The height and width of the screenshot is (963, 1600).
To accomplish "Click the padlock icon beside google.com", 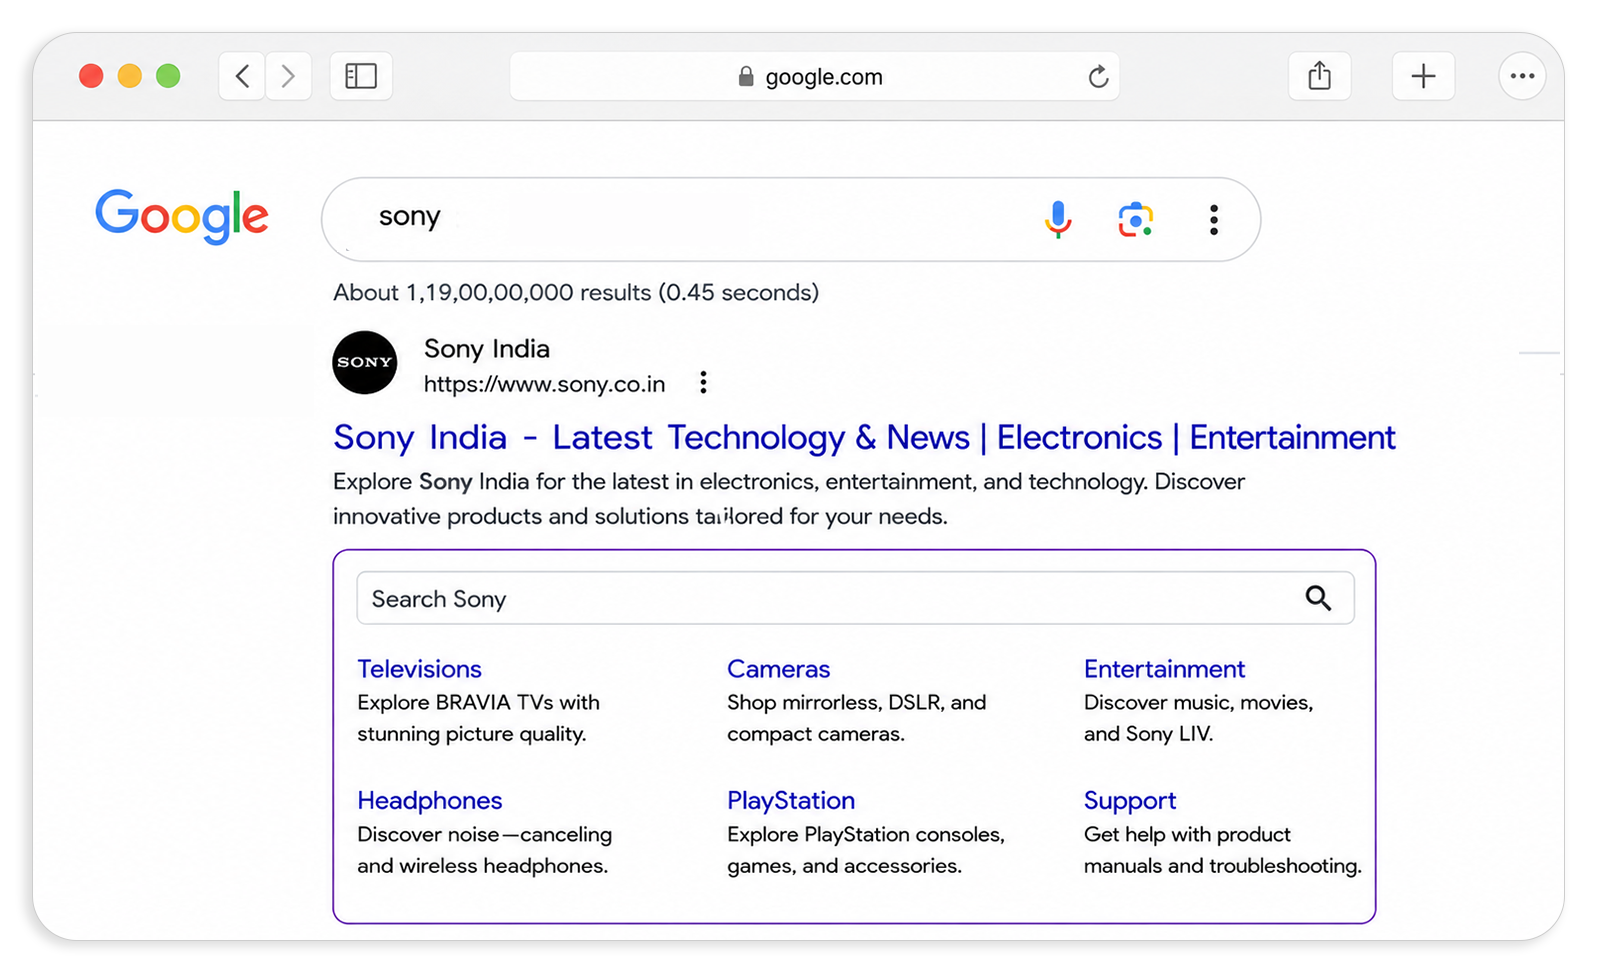I will point(746,77).
